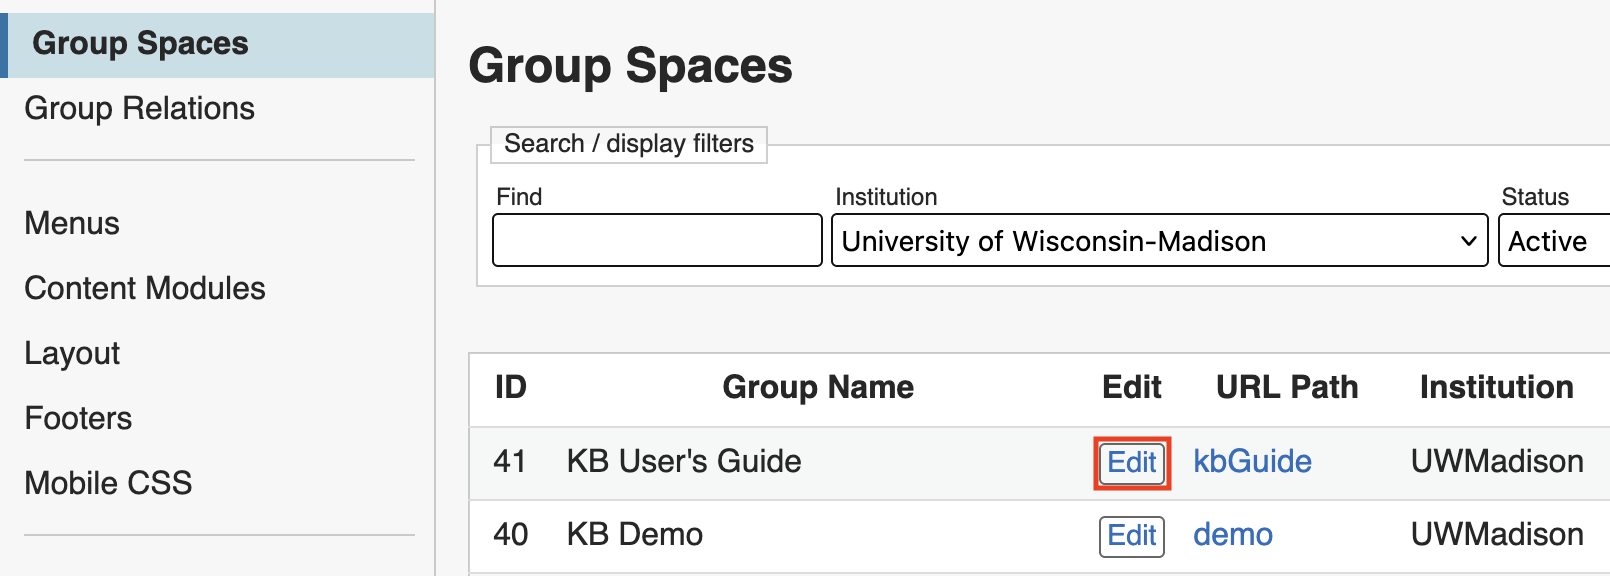Edit the KB User's Guide group
Screen dimensions: 1610x576
click(1132, 462)
